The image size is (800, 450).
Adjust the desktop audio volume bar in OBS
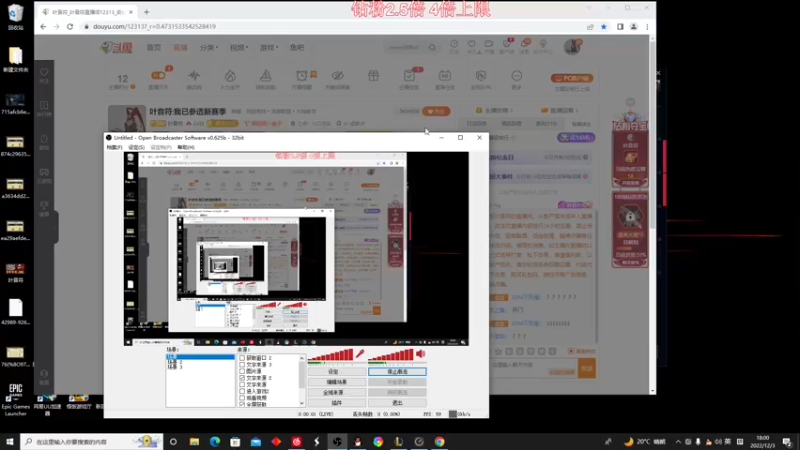(x=391, y=356)
